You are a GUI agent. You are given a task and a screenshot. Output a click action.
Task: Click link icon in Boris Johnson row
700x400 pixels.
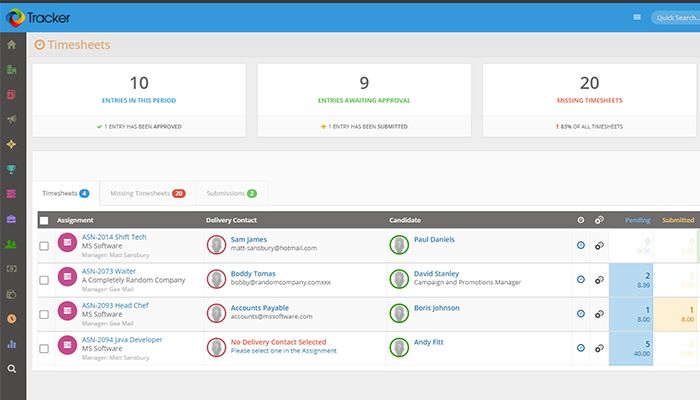(599, 314)
